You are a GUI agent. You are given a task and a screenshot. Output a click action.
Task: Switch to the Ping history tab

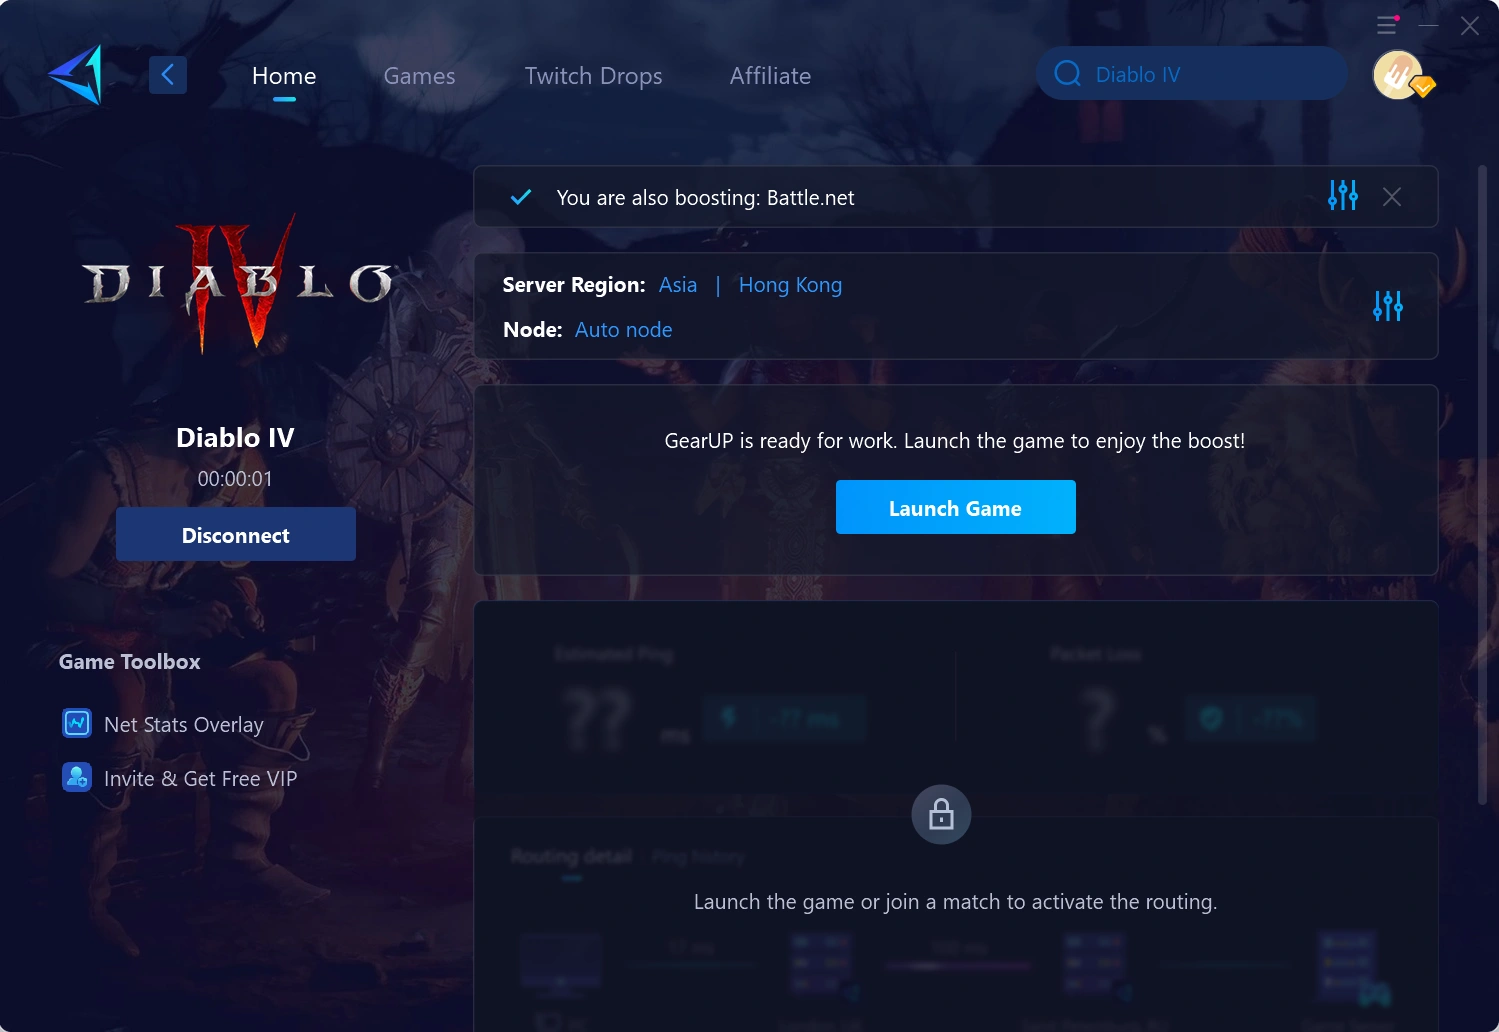698,857
